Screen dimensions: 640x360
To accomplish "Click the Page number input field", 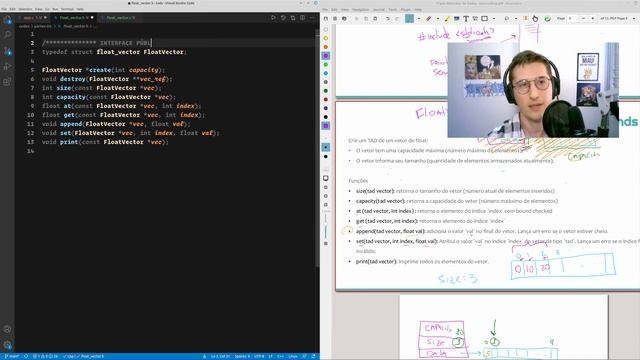I will 573,18.
